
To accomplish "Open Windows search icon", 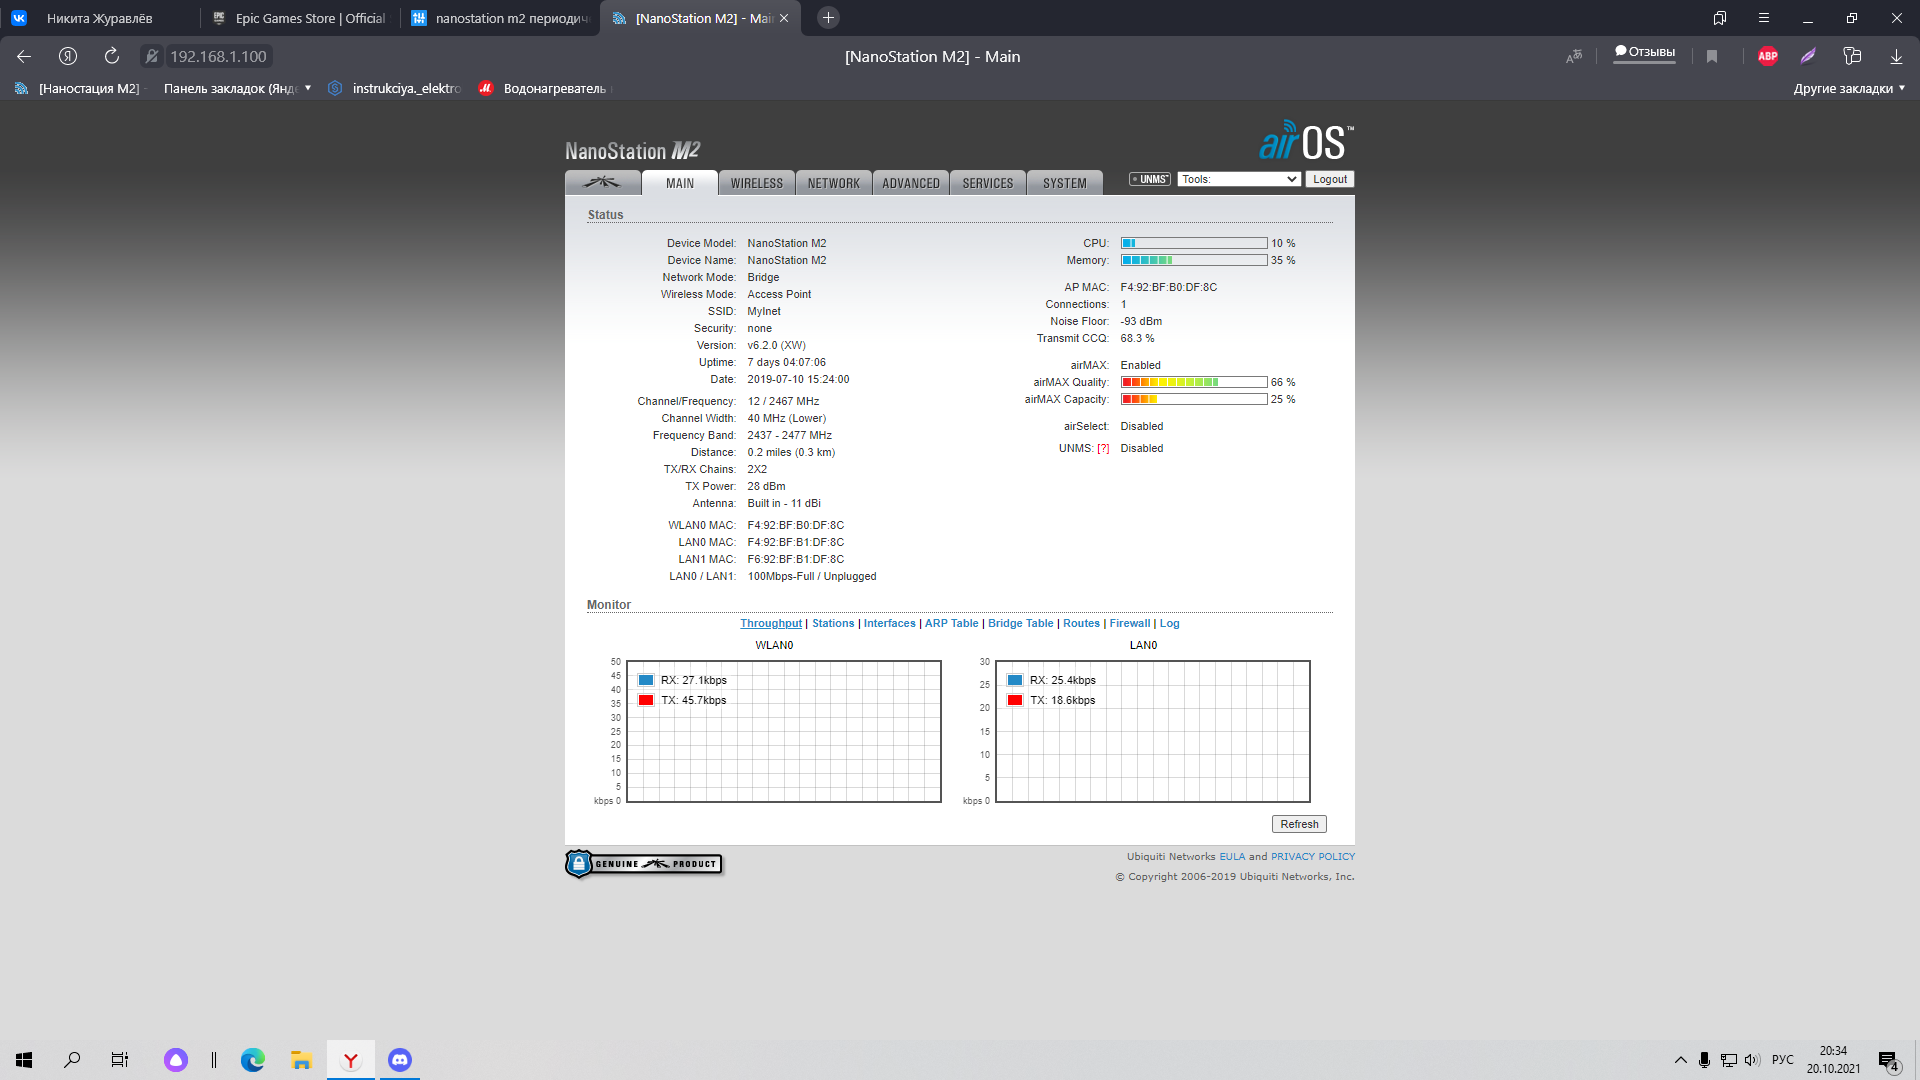I will click(72, 1060).
